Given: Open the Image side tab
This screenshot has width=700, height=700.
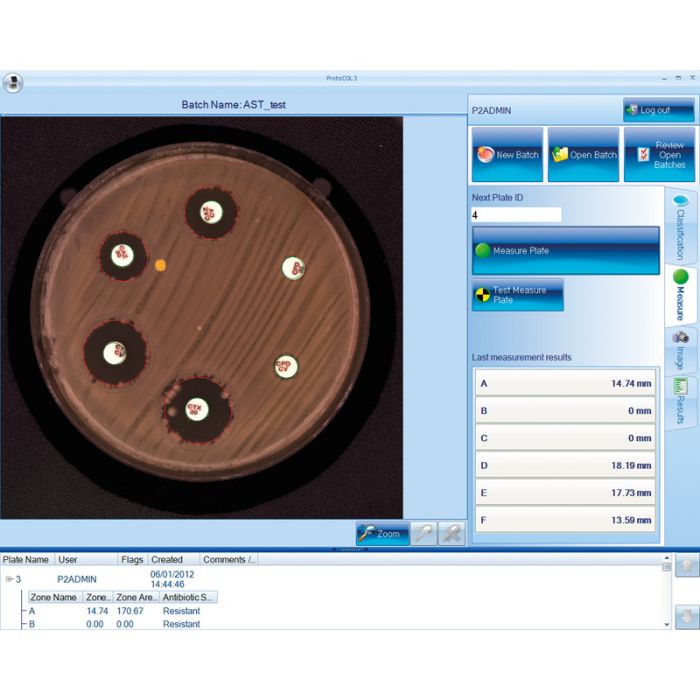Looking at the screenshot, I should [680, 350].
